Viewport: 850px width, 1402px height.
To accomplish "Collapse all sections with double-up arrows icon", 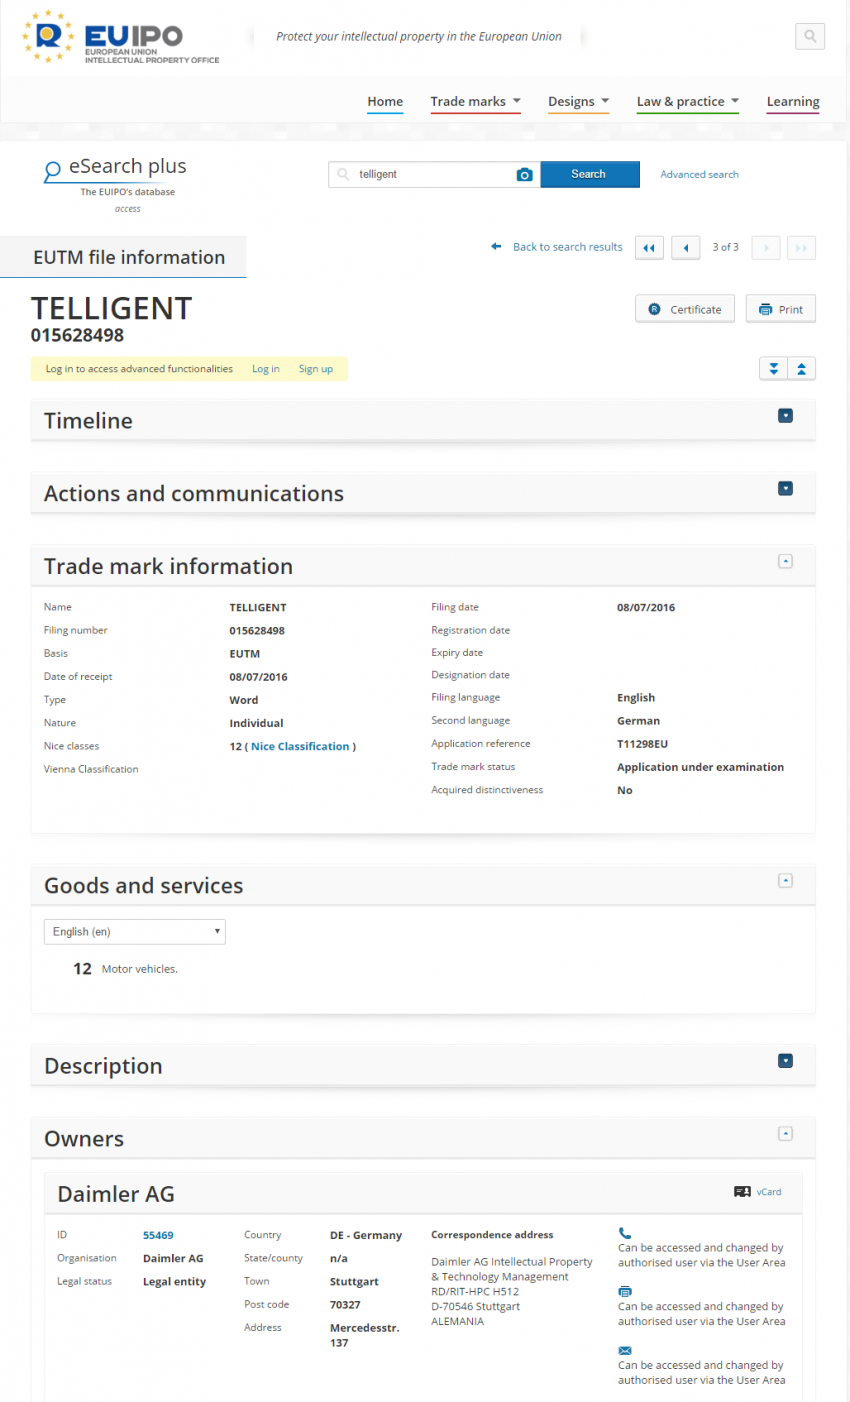I will tap(802, 369).
